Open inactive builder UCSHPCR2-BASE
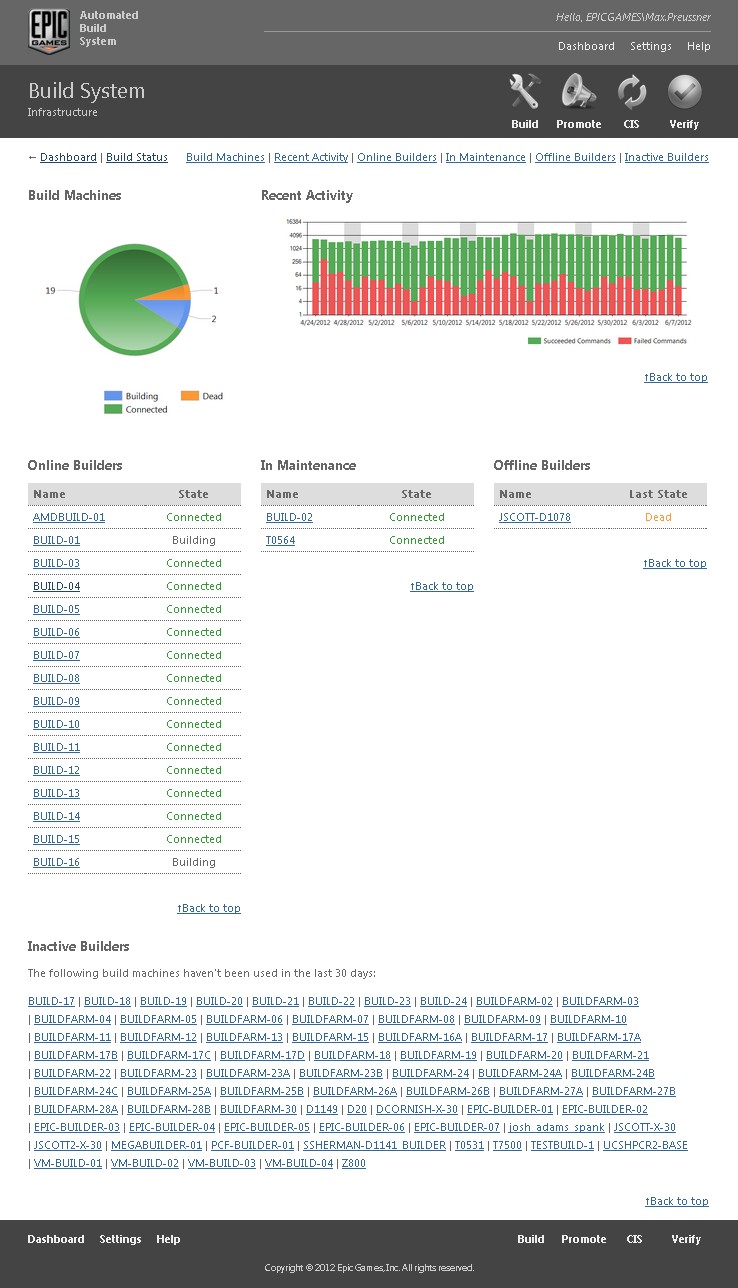 coord(646,1145)
